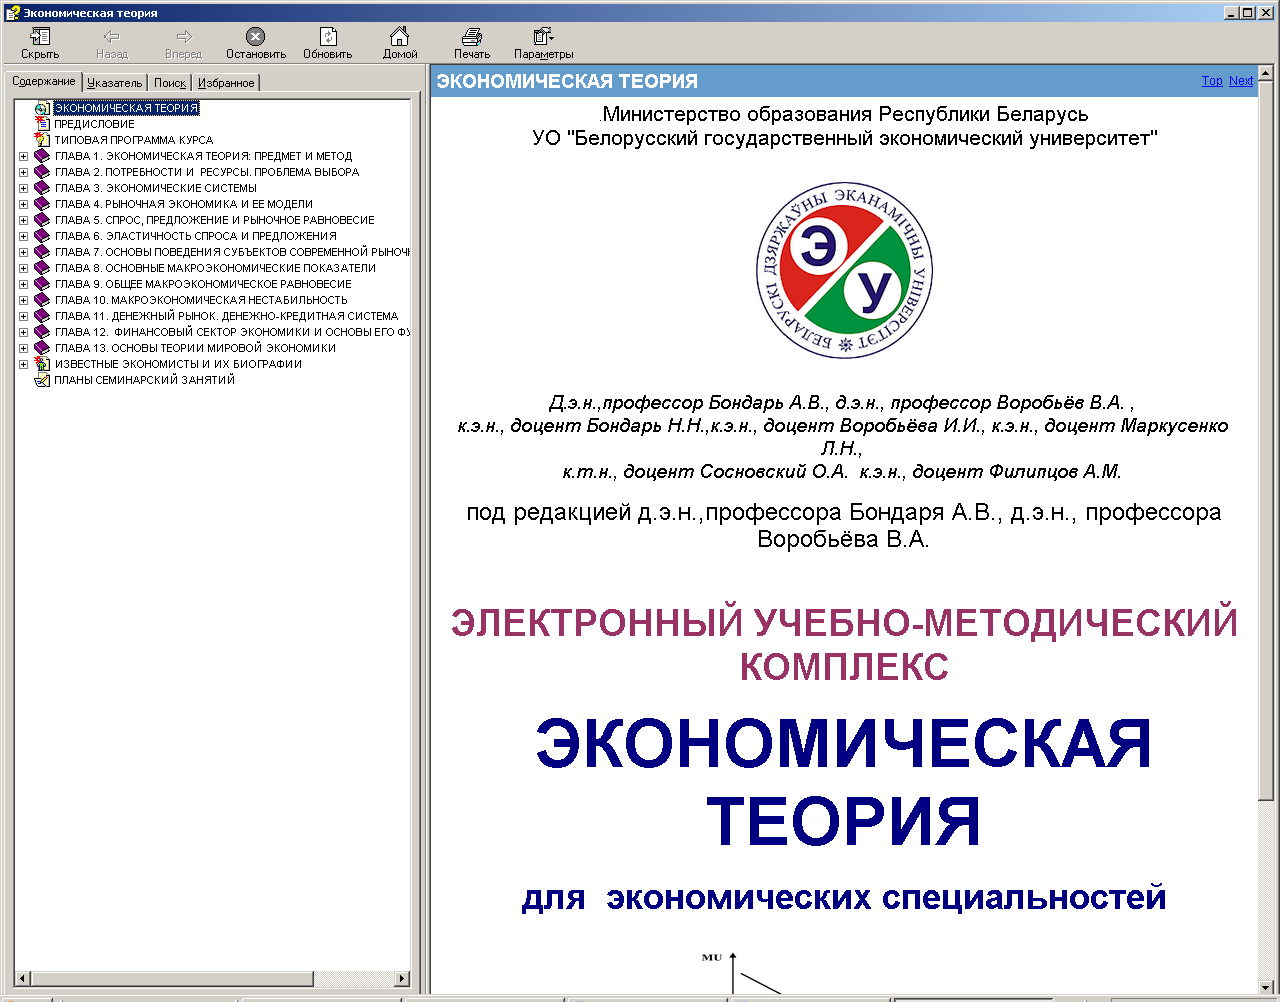The height and width of the screenshot is (1002, 1280).
Task: Expand ГЛАВА 8 plus box
Action: (x=24, y=268)
